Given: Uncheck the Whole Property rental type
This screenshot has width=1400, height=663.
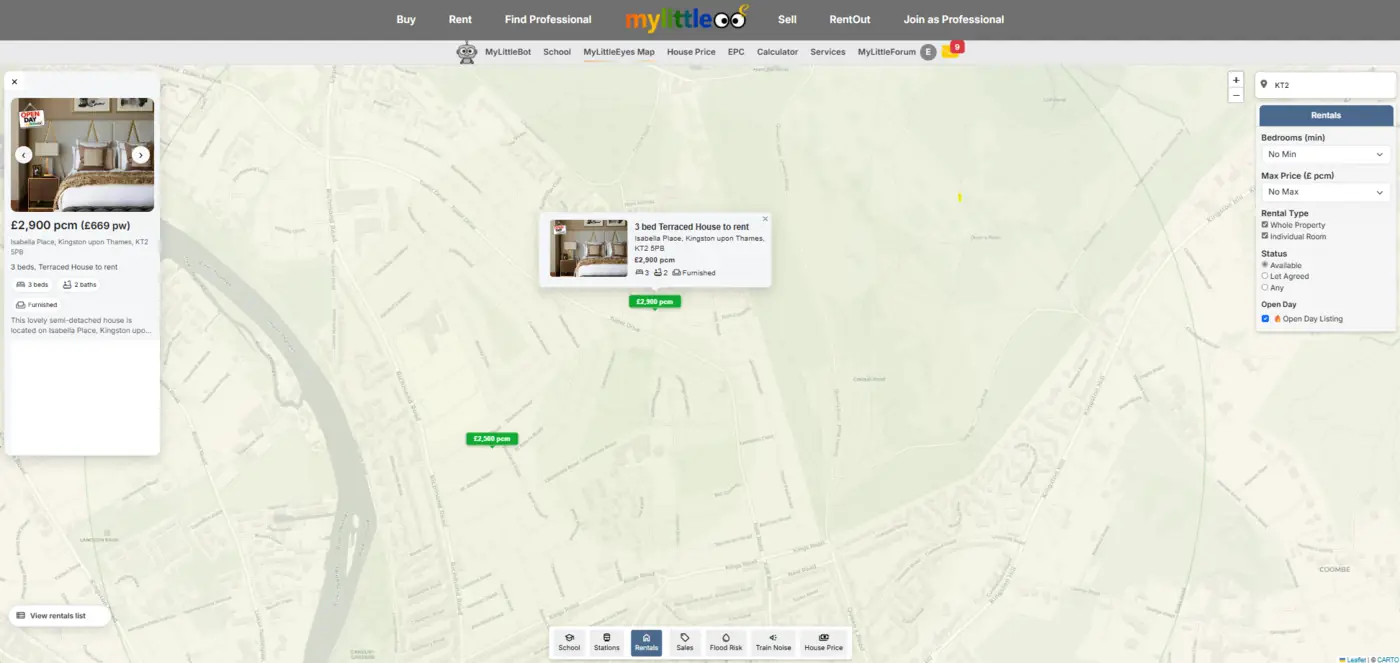Looking at the screenshot, I should click(1265, 224).
